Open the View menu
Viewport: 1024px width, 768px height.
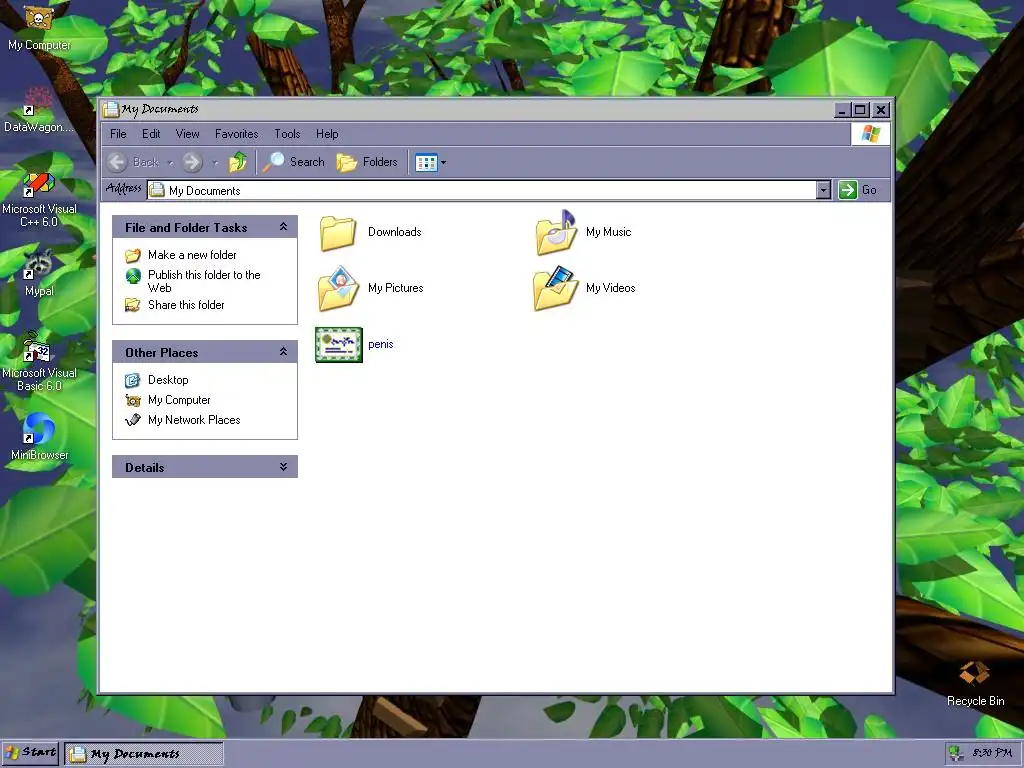pos(187,134)
